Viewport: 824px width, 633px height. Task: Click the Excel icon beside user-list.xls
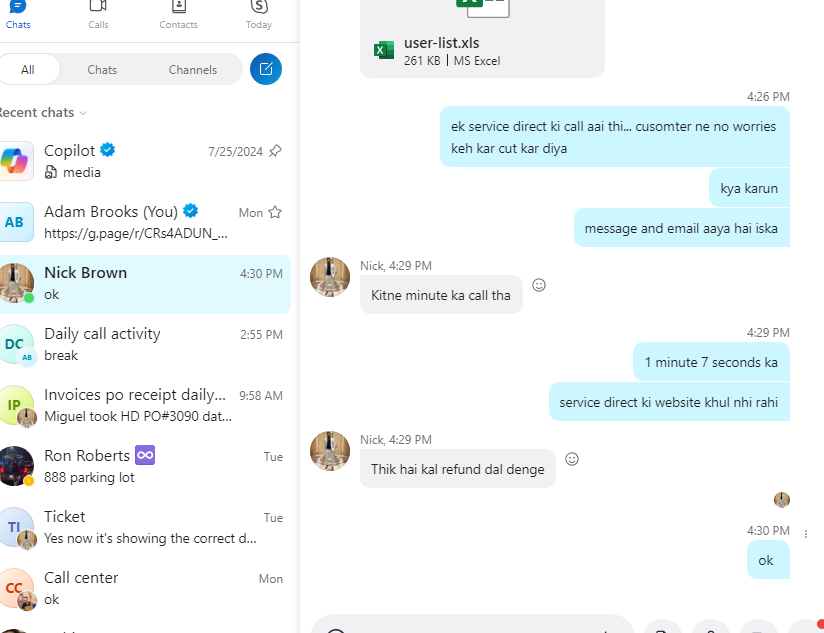(x=383, y=51)
